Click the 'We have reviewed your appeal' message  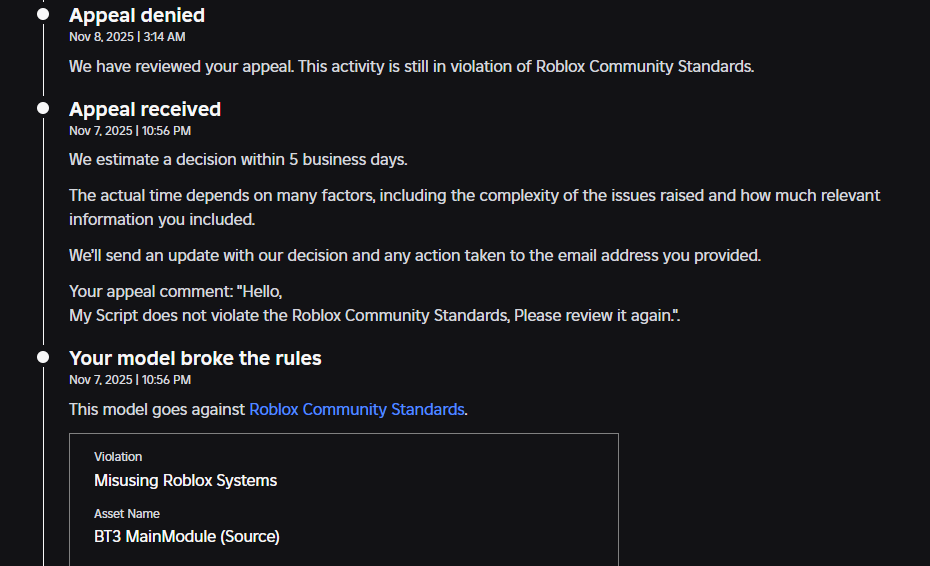411,66
